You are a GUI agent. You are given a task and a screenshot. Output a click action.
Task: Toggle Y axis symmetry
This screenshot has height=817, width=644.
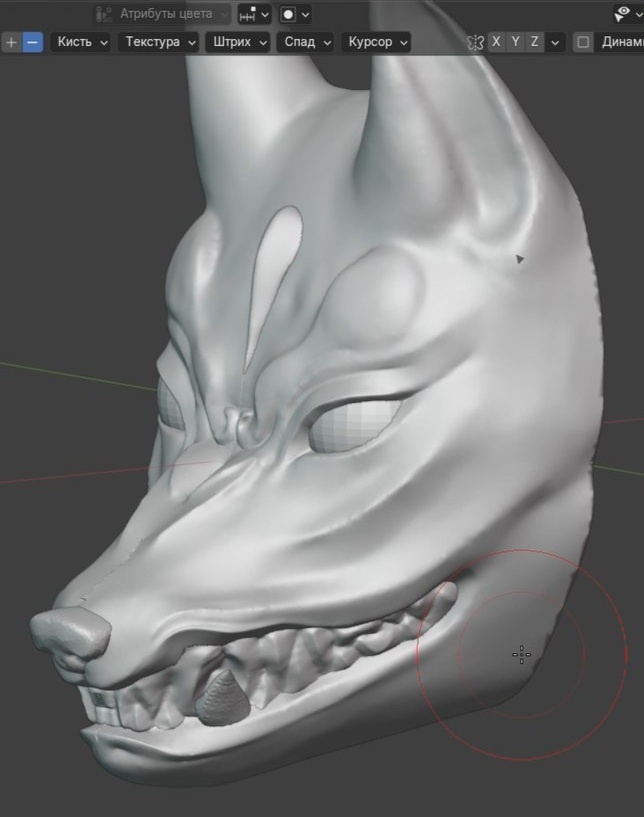pos(515,42)
